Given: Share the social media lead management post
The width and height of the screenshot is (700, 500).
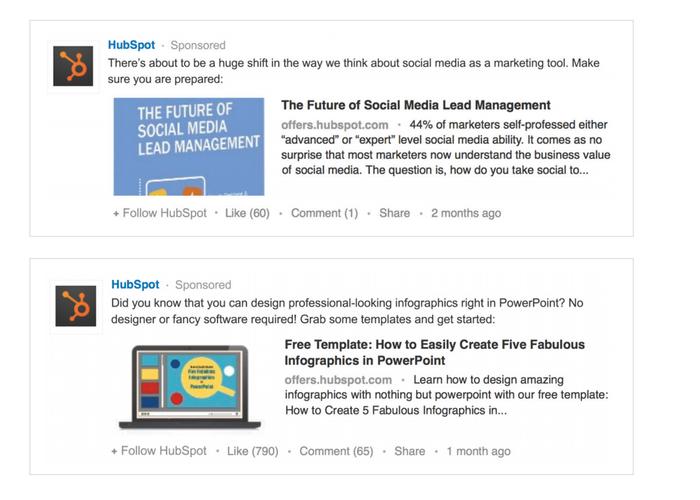Looking at the screenshot, I should click(395, 213).
